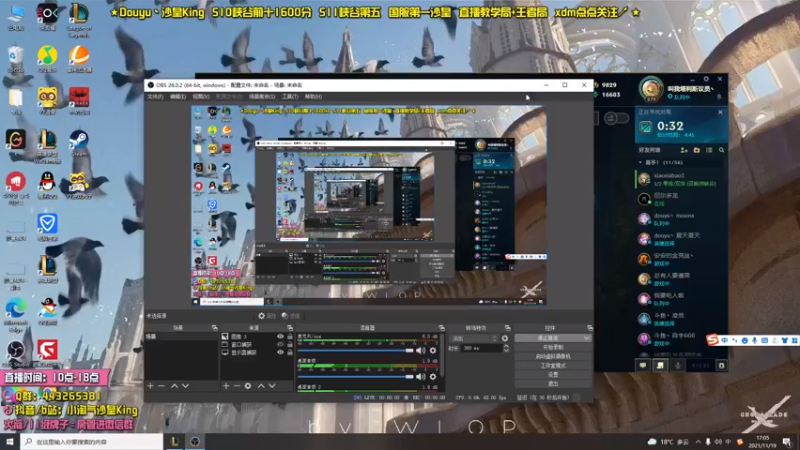Toggle the switch left of queue timer
Screen dimensions: 800x450
[616, 118]
